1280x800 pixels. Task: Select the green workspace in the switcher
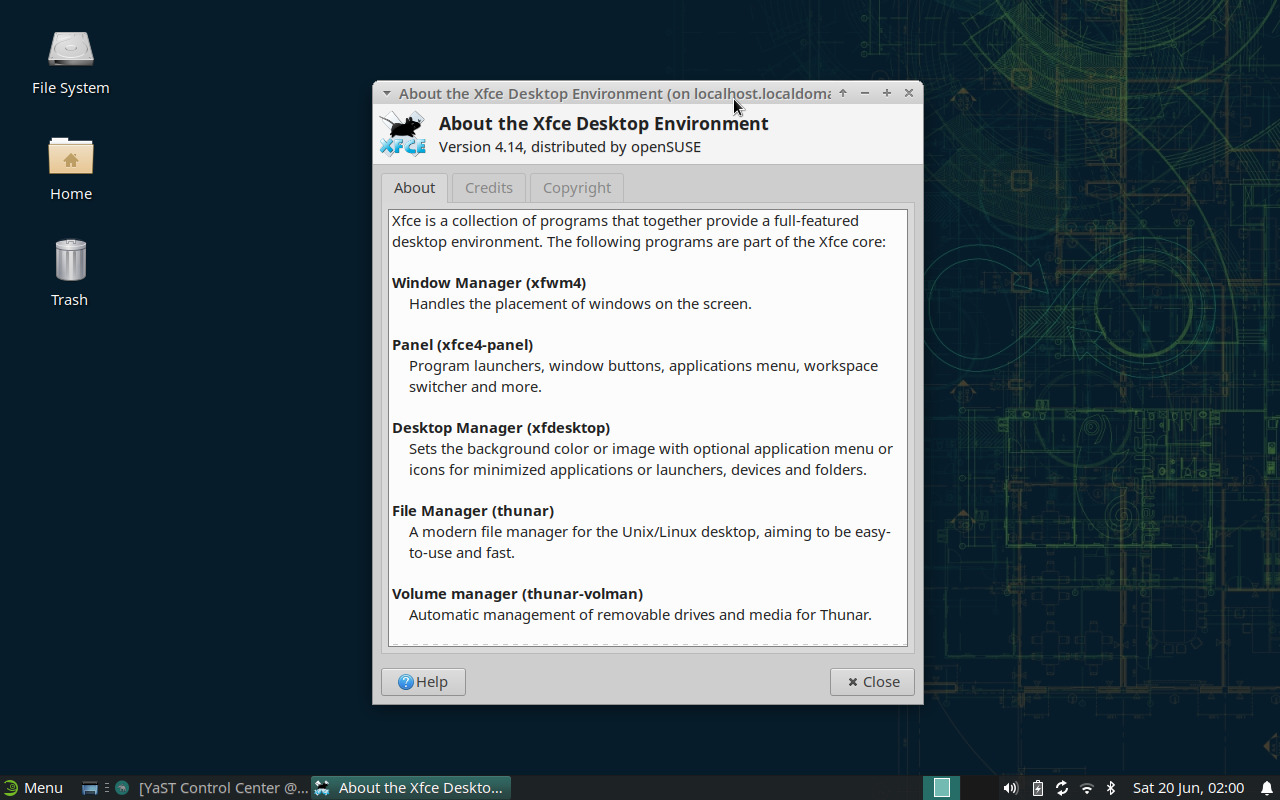coord(940,788)
